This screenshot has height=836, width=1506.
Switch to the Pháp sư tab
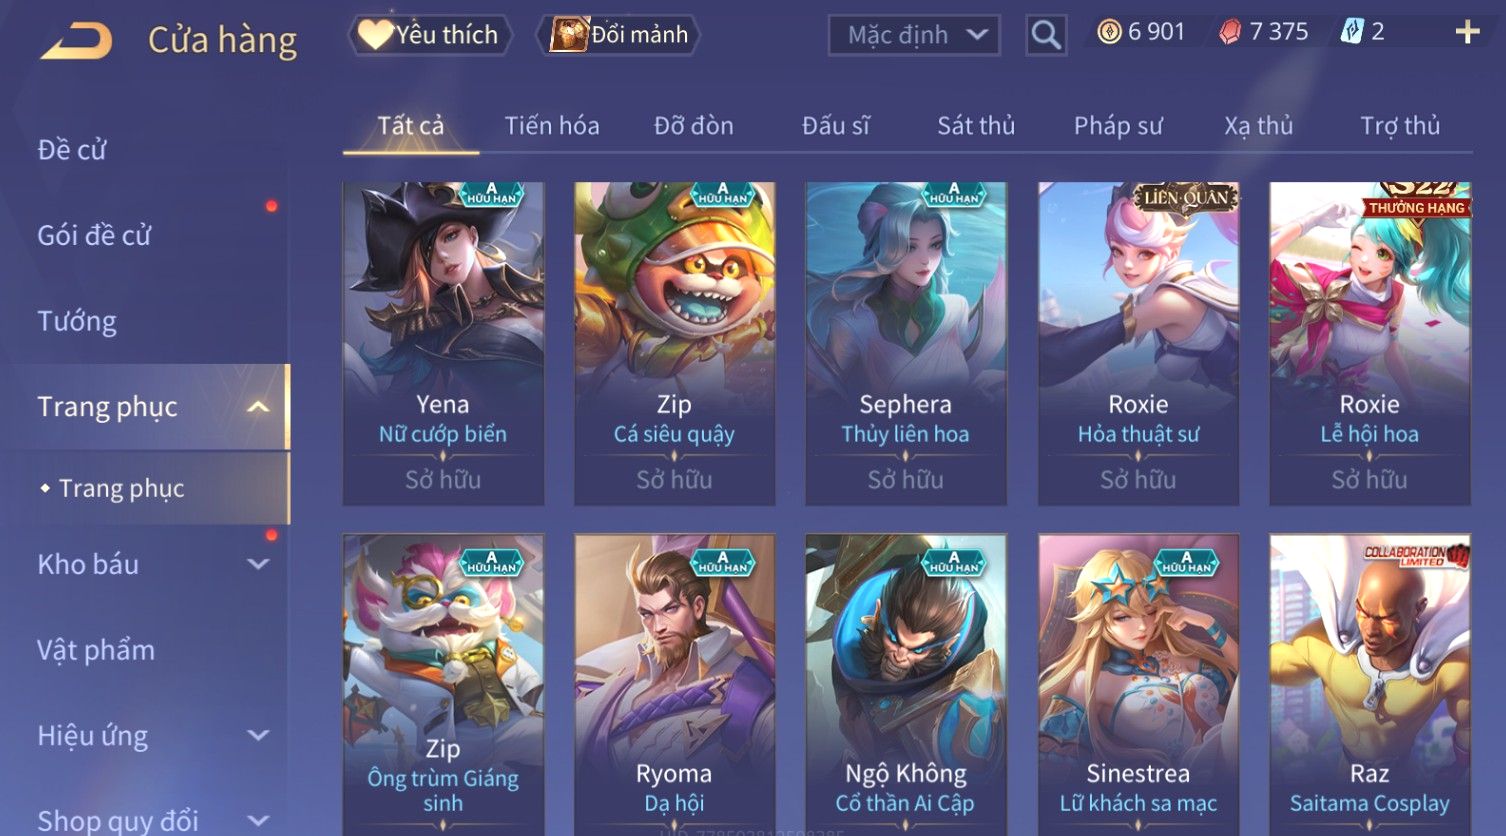pyautogui.click(x=1118, y=126)
